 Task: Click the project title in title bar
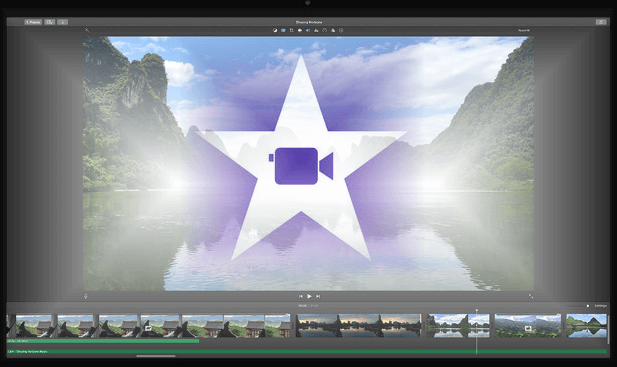pos(309,22)
